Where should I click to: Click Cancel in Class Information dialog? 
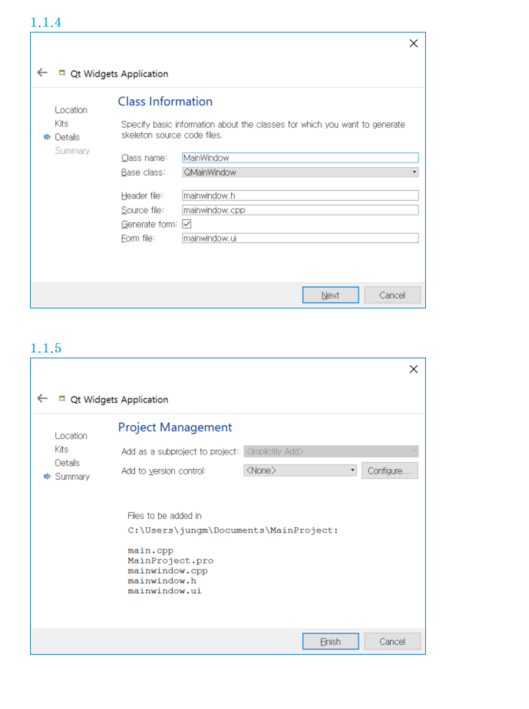pos(392,295)
